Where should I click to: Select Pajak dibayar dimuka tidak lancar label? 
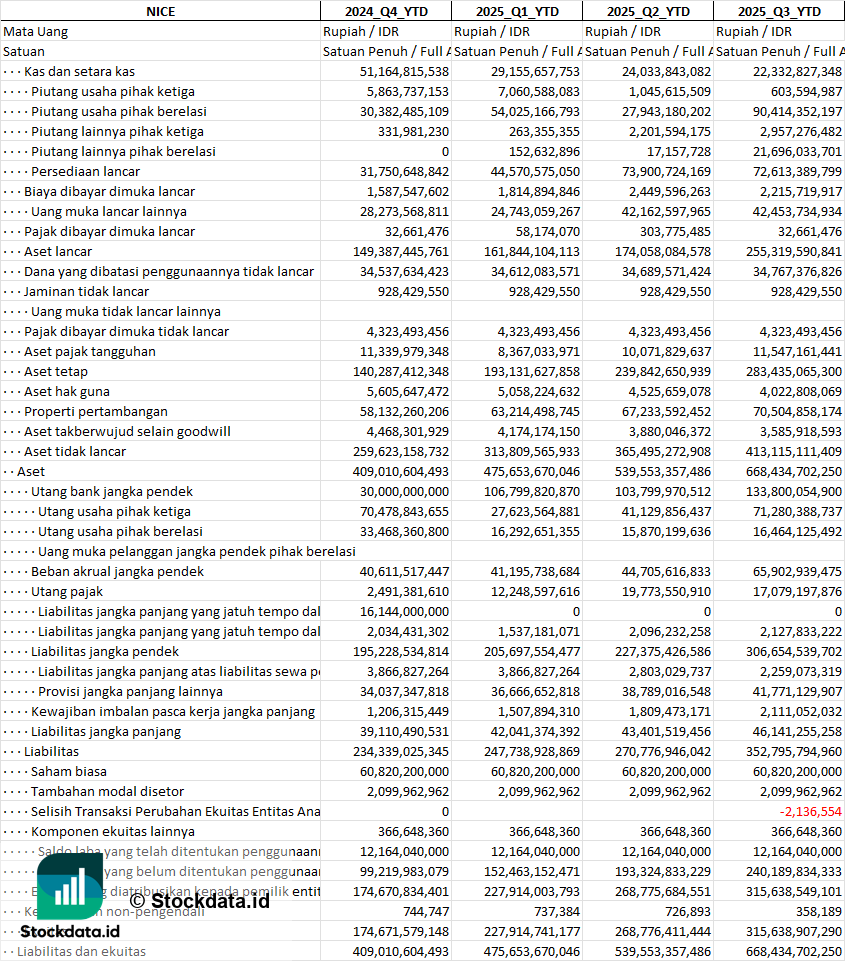[x=126, y=332]
